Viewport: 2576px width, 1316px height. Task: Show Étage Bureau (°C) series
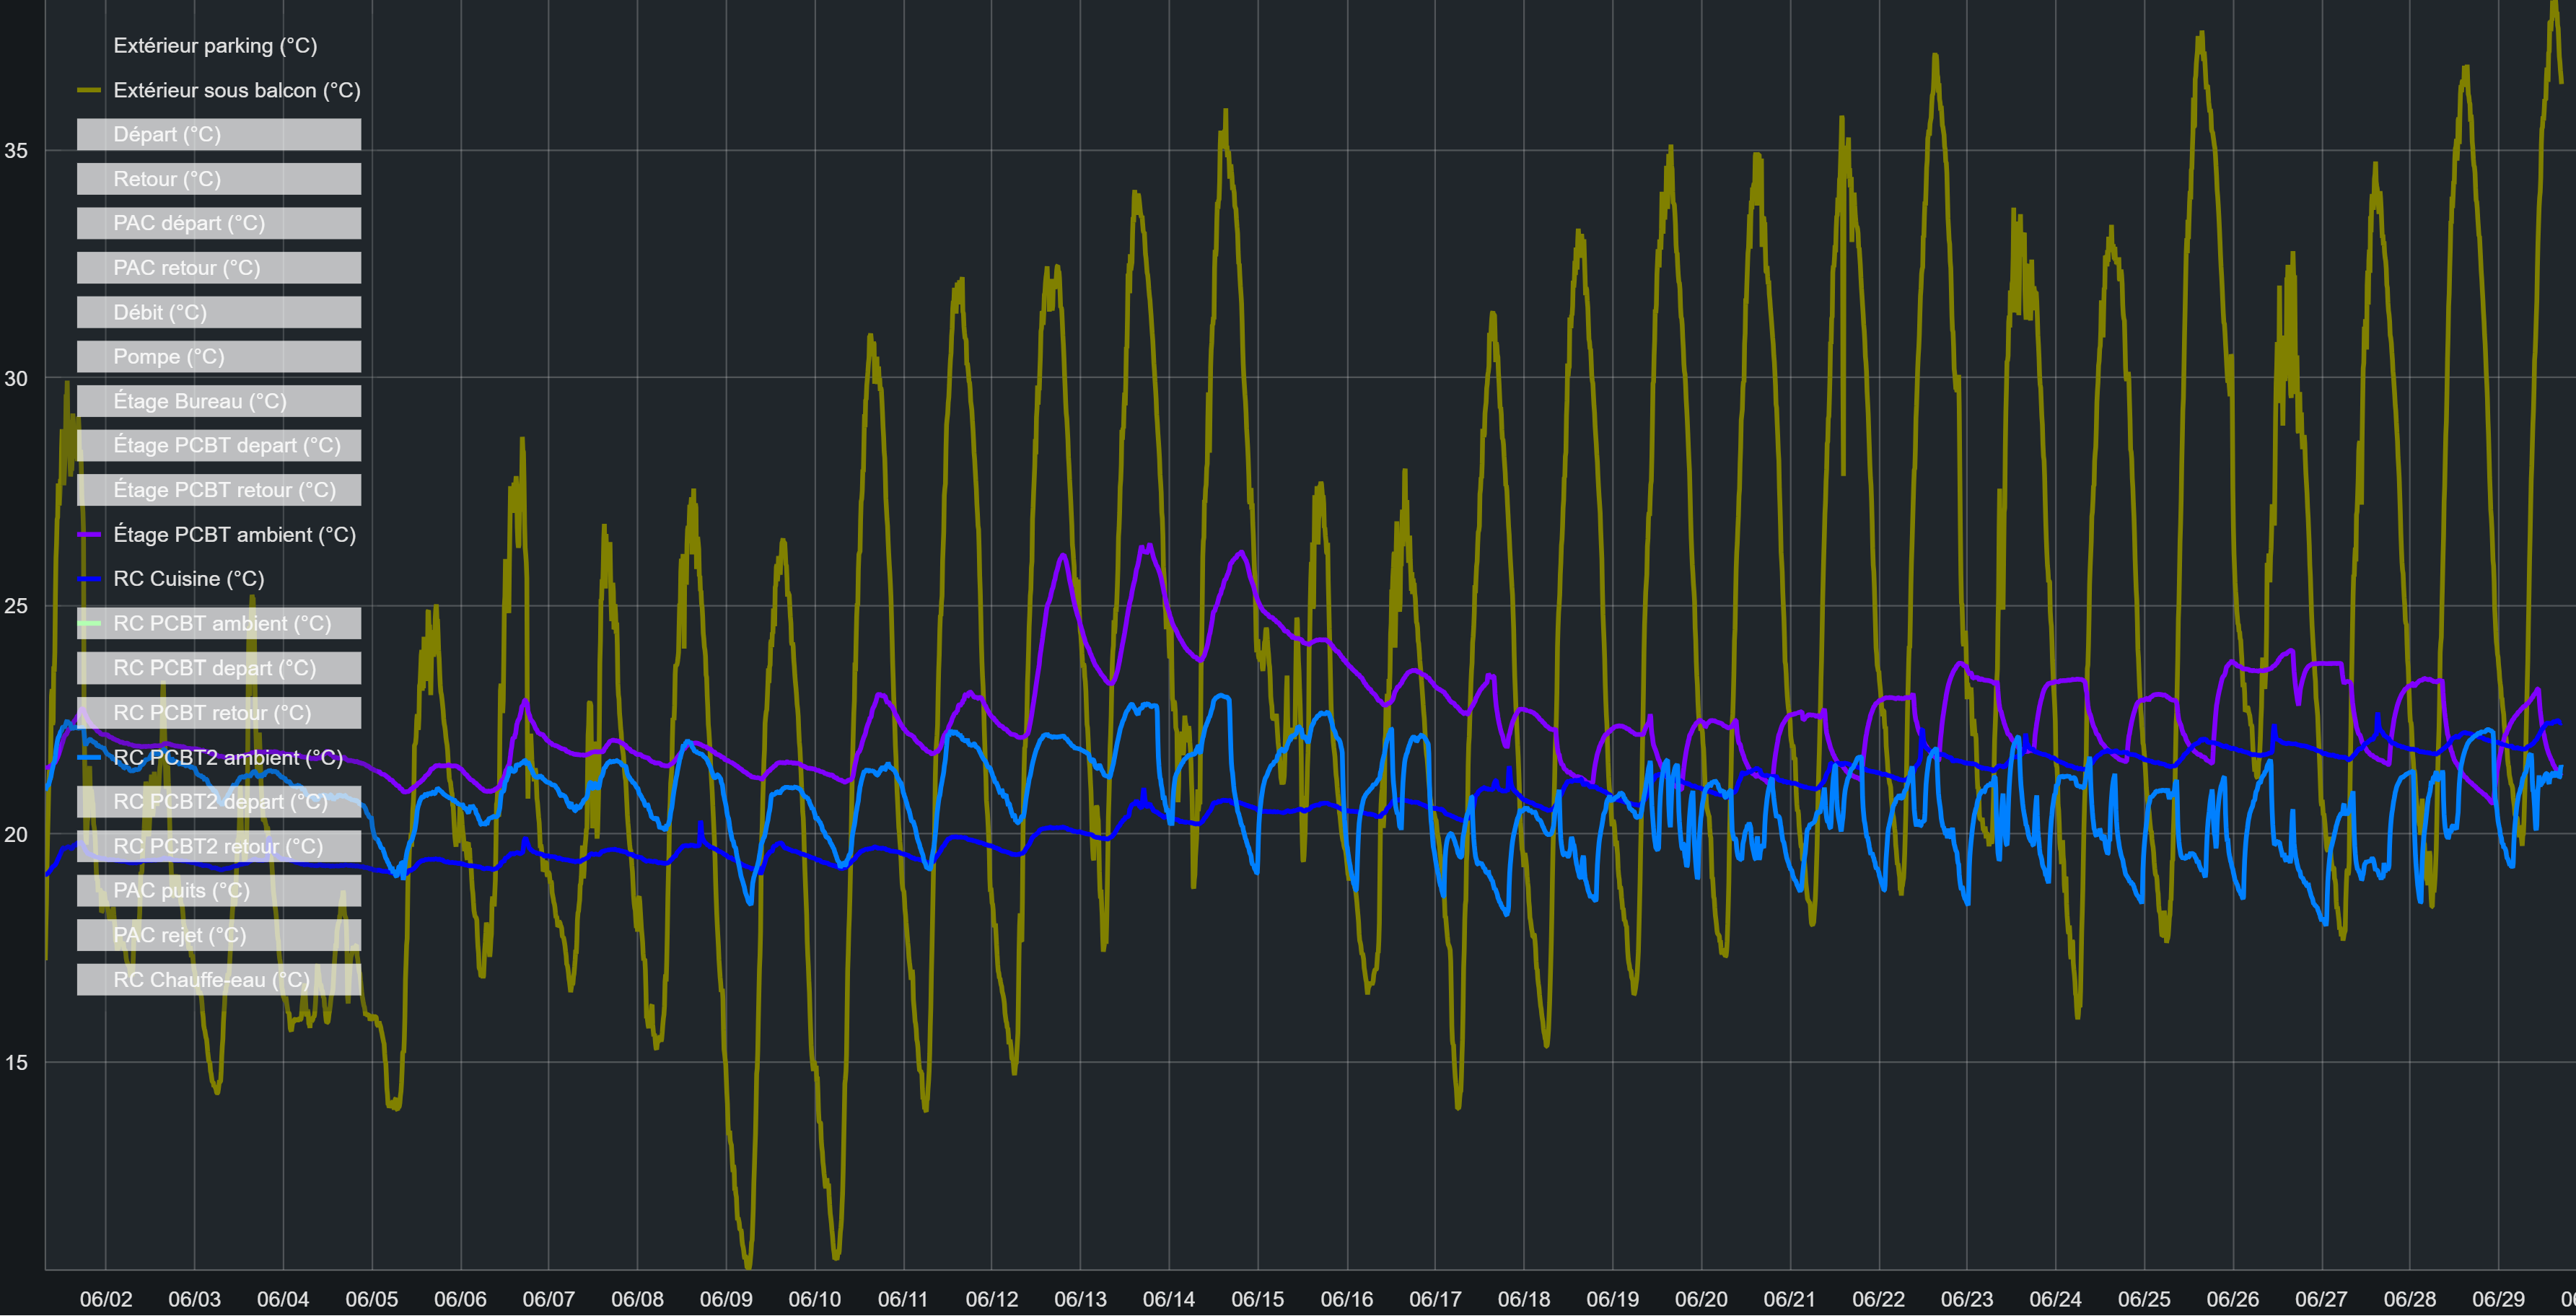point(200,401)
